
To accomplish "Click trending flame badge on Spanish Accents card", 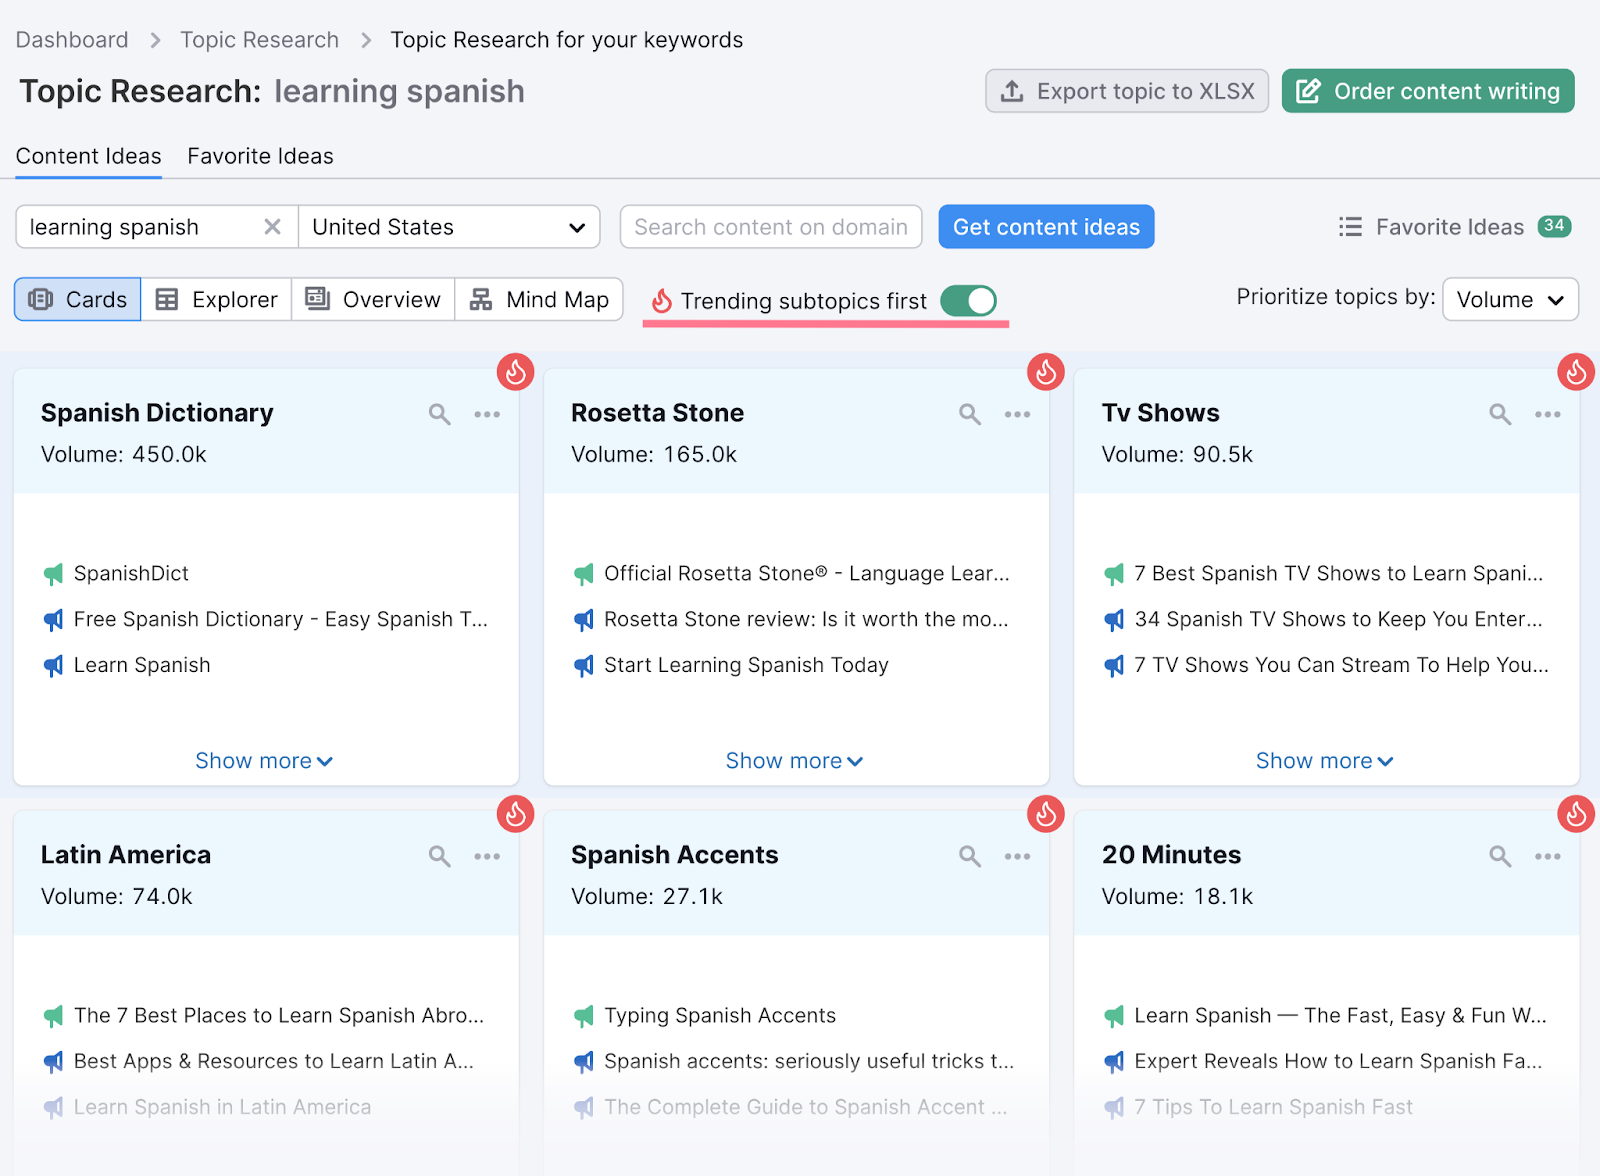I will [x=1046, y=814].
